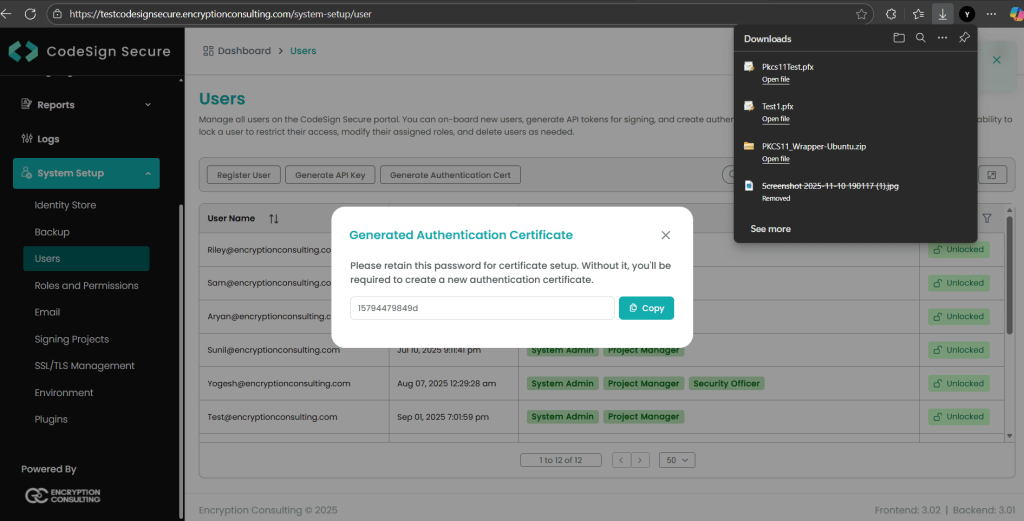Open the Plugins page

[x=51, y=419]
